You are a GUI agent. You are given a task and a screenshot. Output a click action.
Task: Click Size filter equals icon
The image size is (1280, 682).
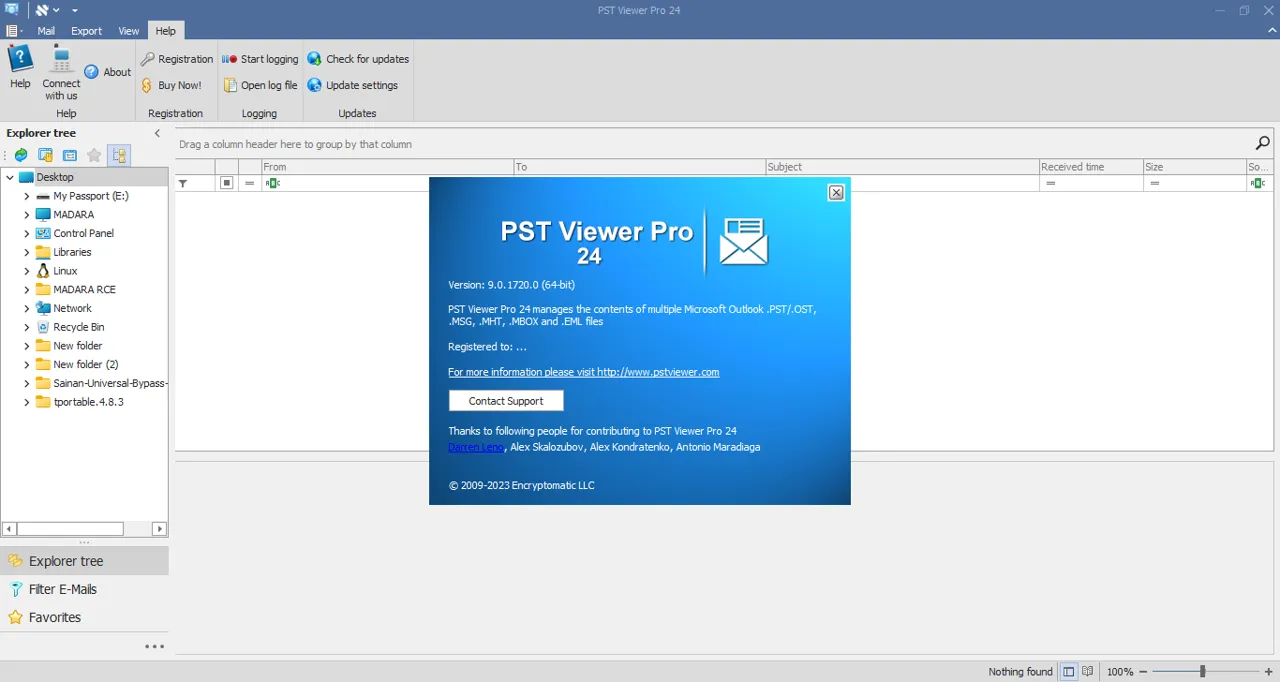click(x=1155, y=183)
